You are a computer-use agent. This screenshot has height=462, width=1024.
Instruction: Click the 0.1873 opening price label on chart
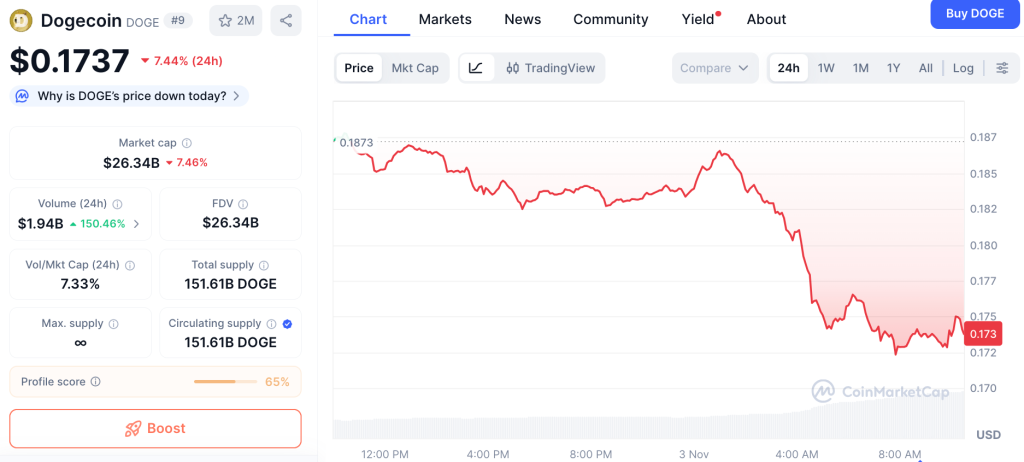357,142
